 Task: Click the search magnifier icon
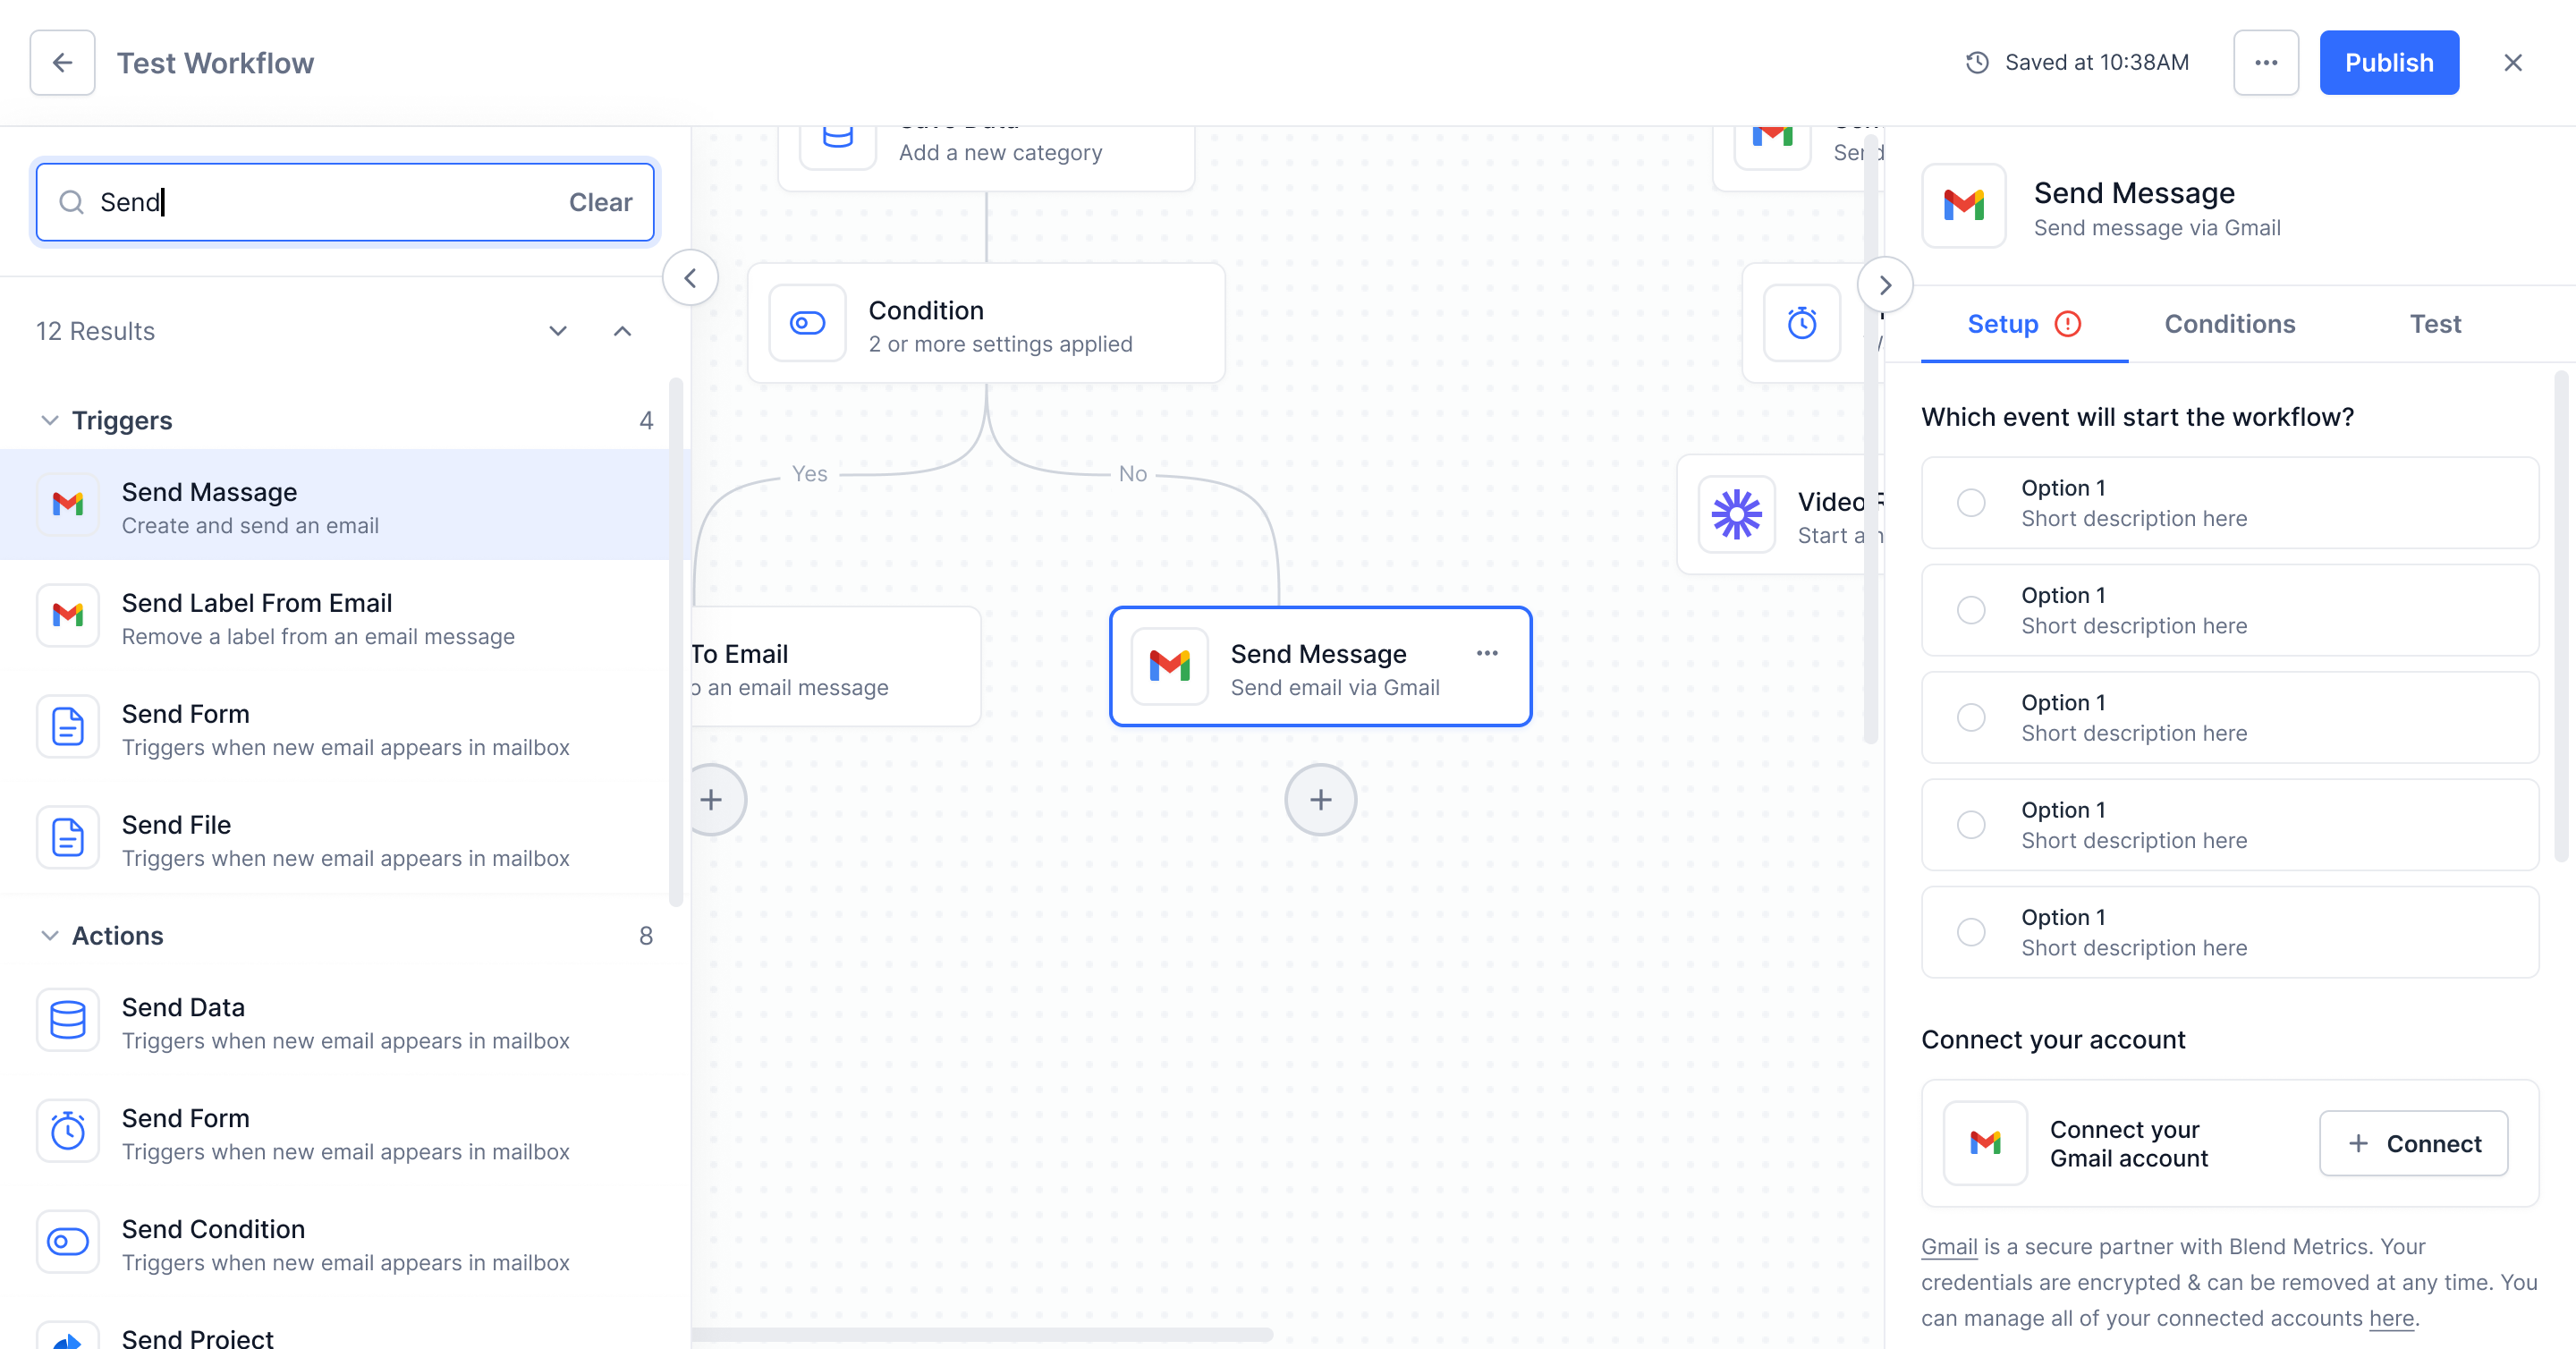(x=71, y=202)
